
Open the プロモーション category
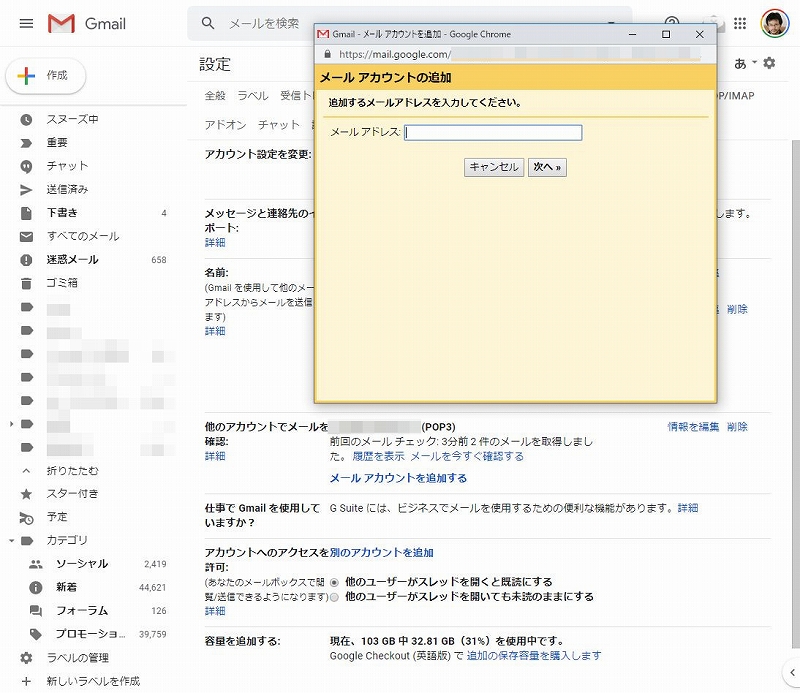pyautogui.click(x=90, y=634)
